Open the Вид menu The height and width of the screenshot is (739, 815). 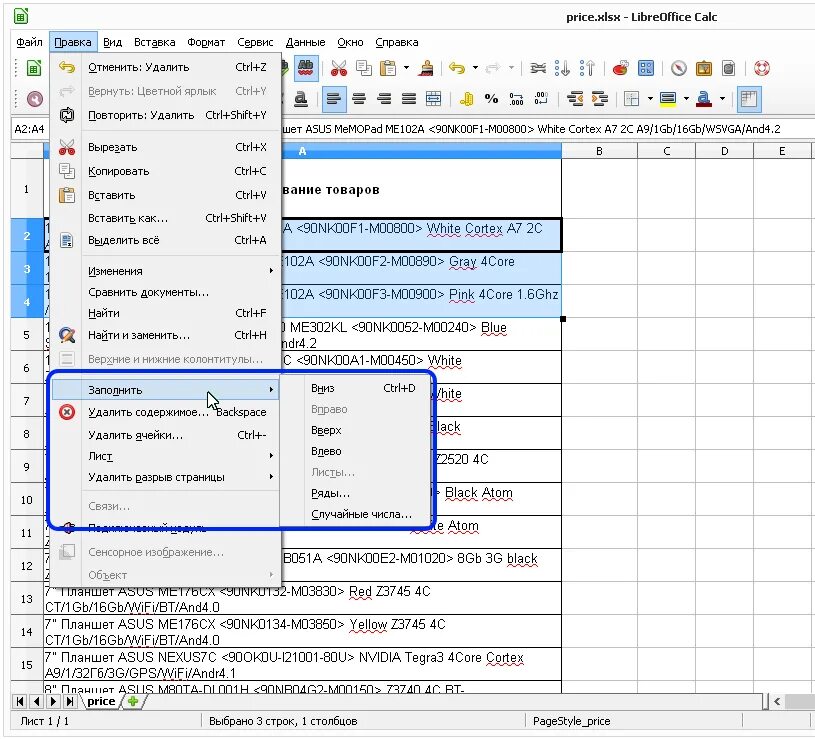click(112, 43)
